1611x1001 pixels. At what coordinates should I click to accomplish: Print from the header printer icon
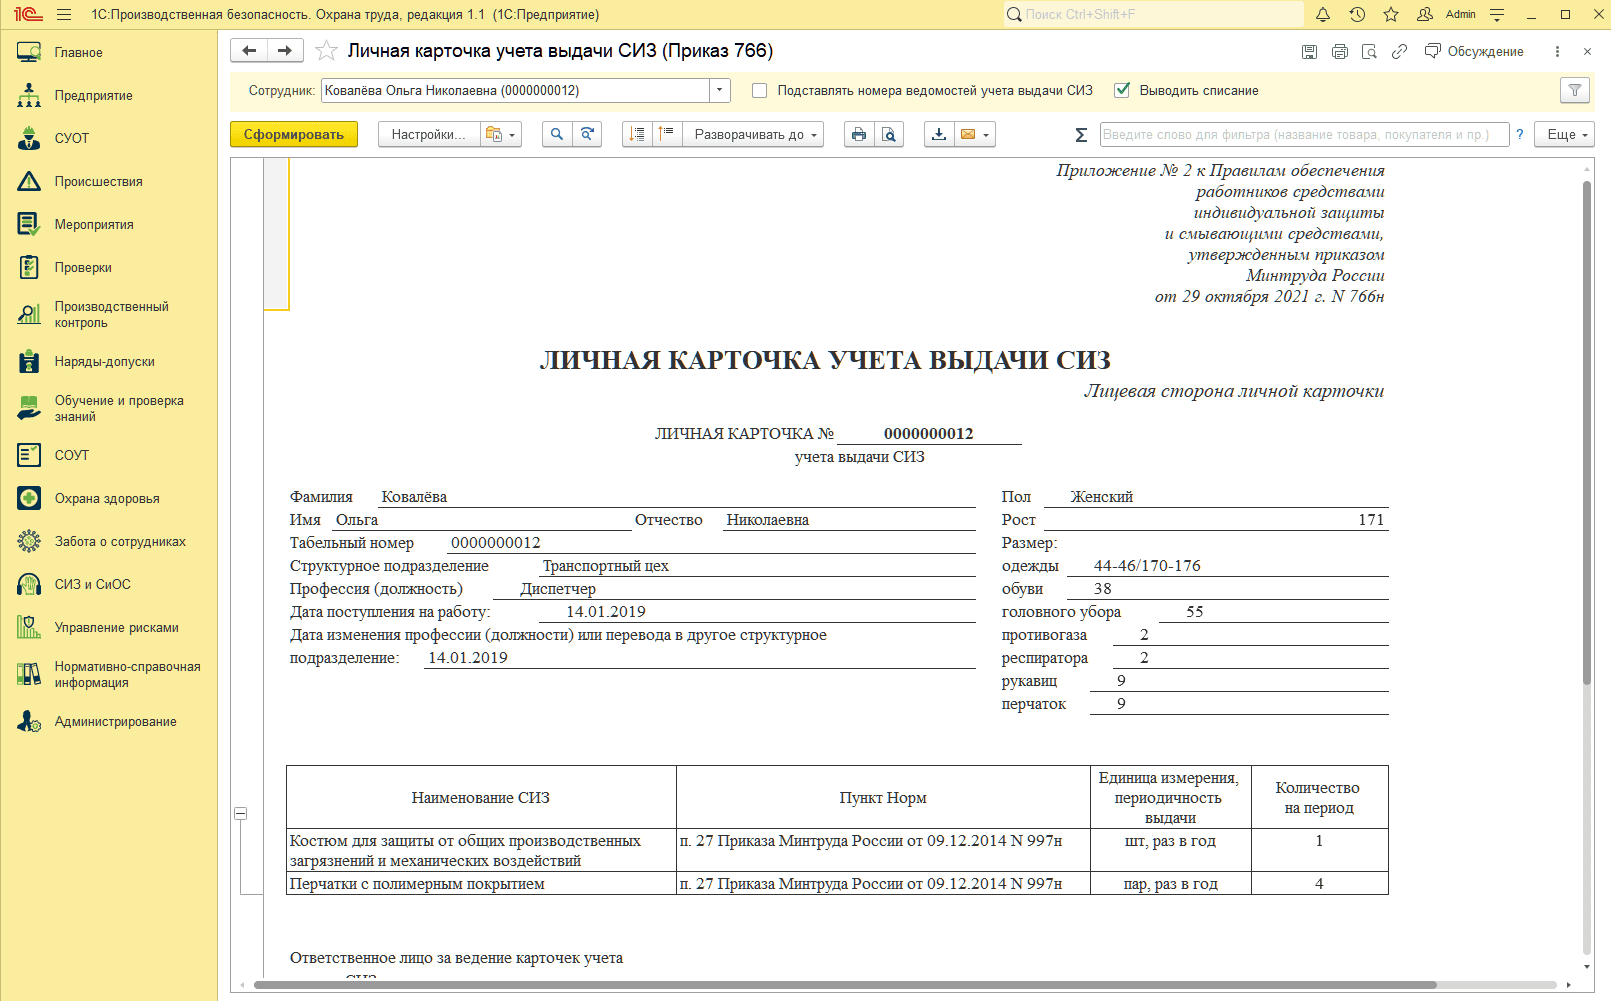[x=1340, y=52]
